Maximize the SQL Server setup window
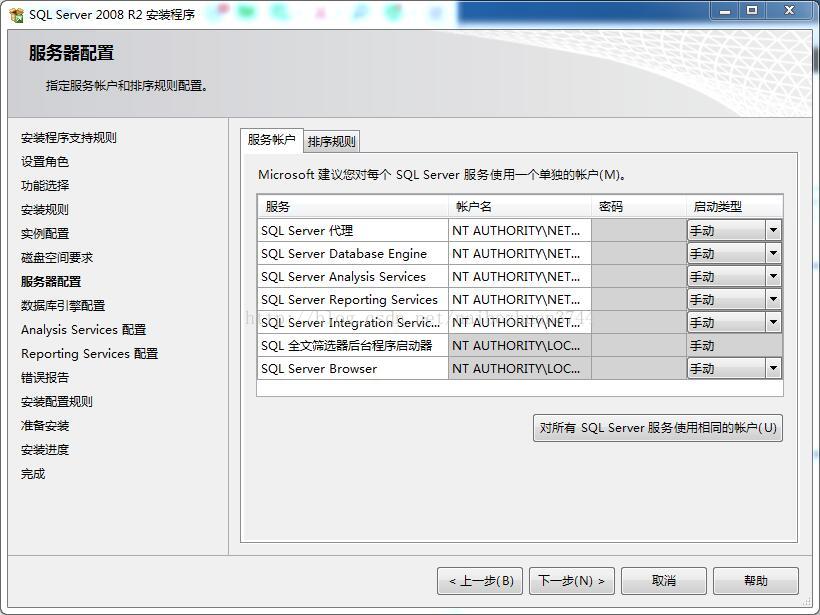Screen dimensions: 820x615 click(752, 10)
